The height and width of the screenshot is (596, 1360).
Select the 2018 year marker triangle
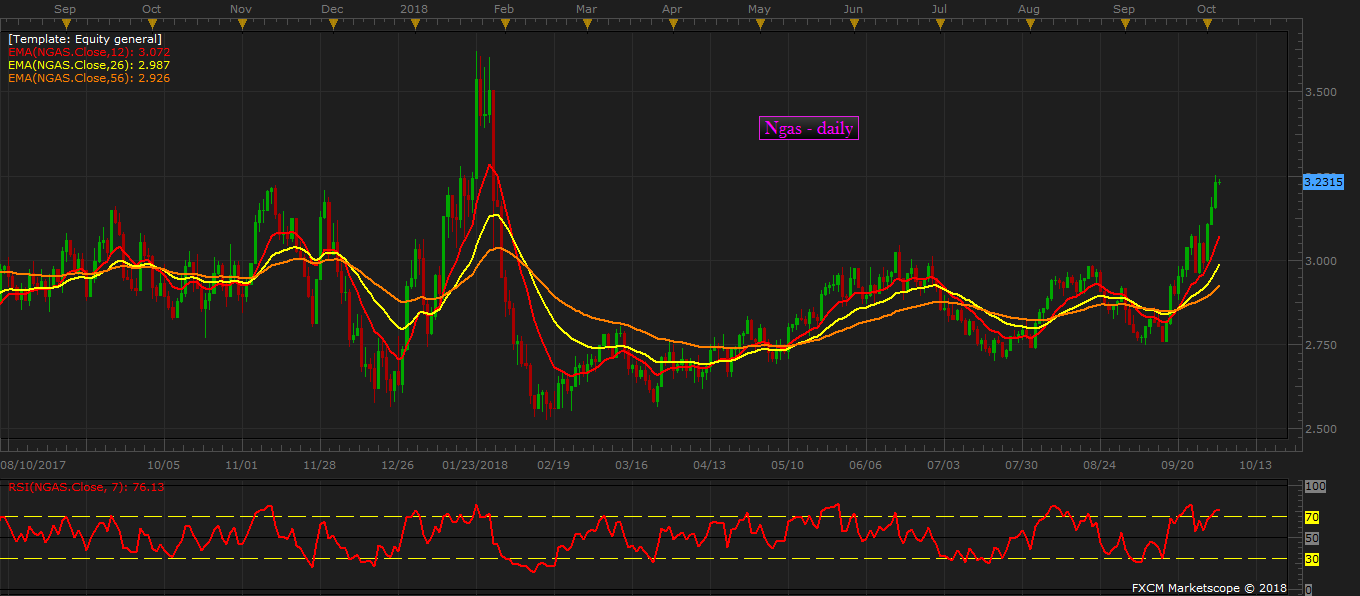(413, 22)
